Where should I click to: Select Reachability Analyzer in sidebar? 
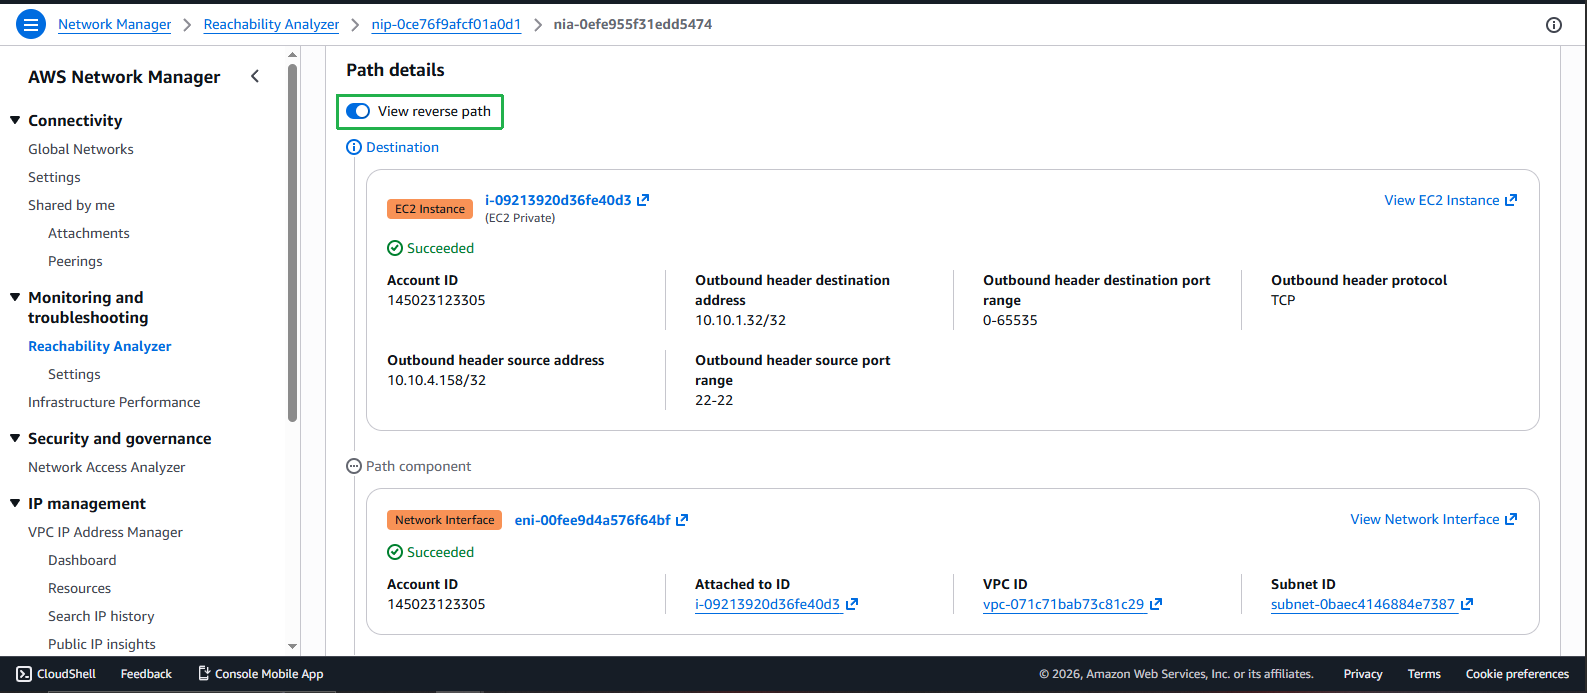point(100,346)
